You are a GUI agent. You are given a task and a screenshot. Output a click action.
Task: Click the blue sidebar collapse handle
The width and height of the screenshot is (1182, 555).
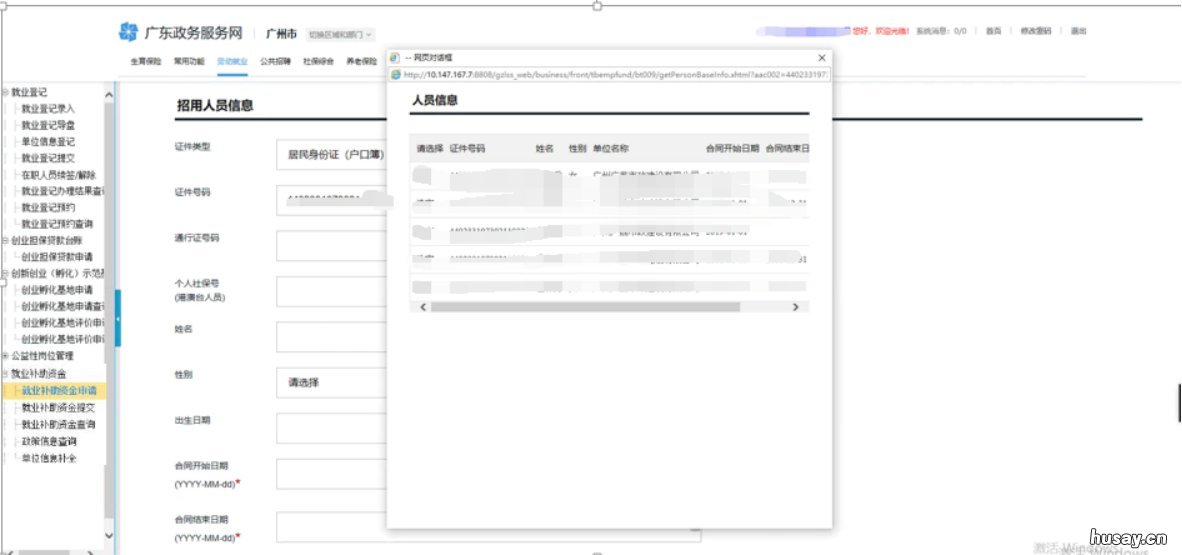click(x=118, y=318)
